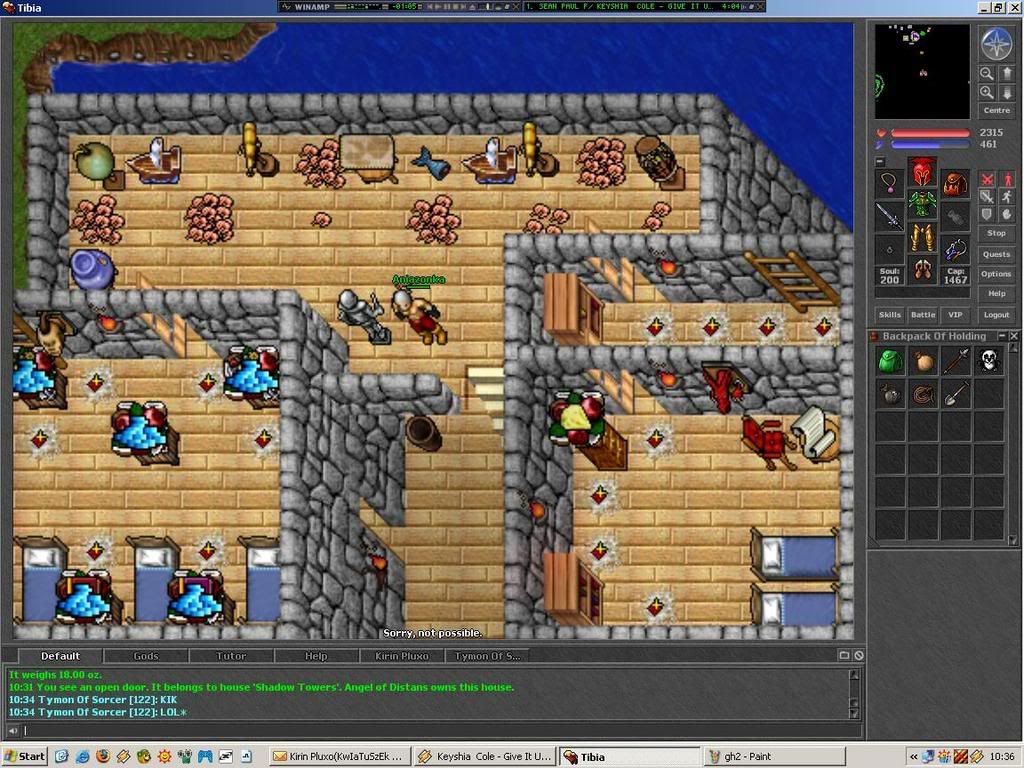The image size is (1024, 768).
Task: Switch to the Default chat tab
Action: (60, 656)
